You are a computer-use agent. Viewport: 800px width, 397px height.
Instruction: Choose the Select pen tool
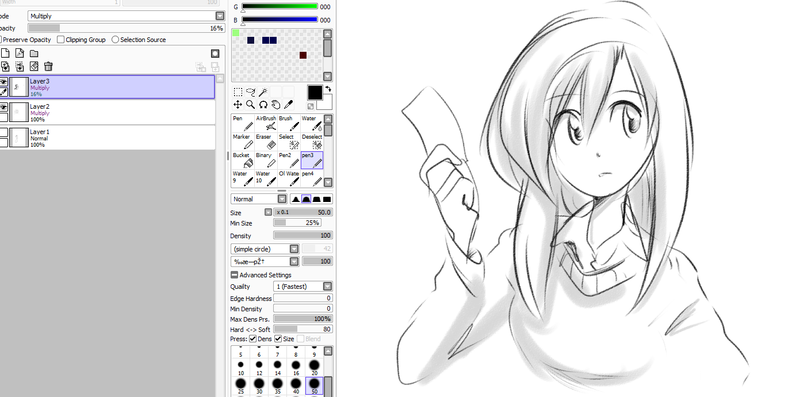click(289, 141)
